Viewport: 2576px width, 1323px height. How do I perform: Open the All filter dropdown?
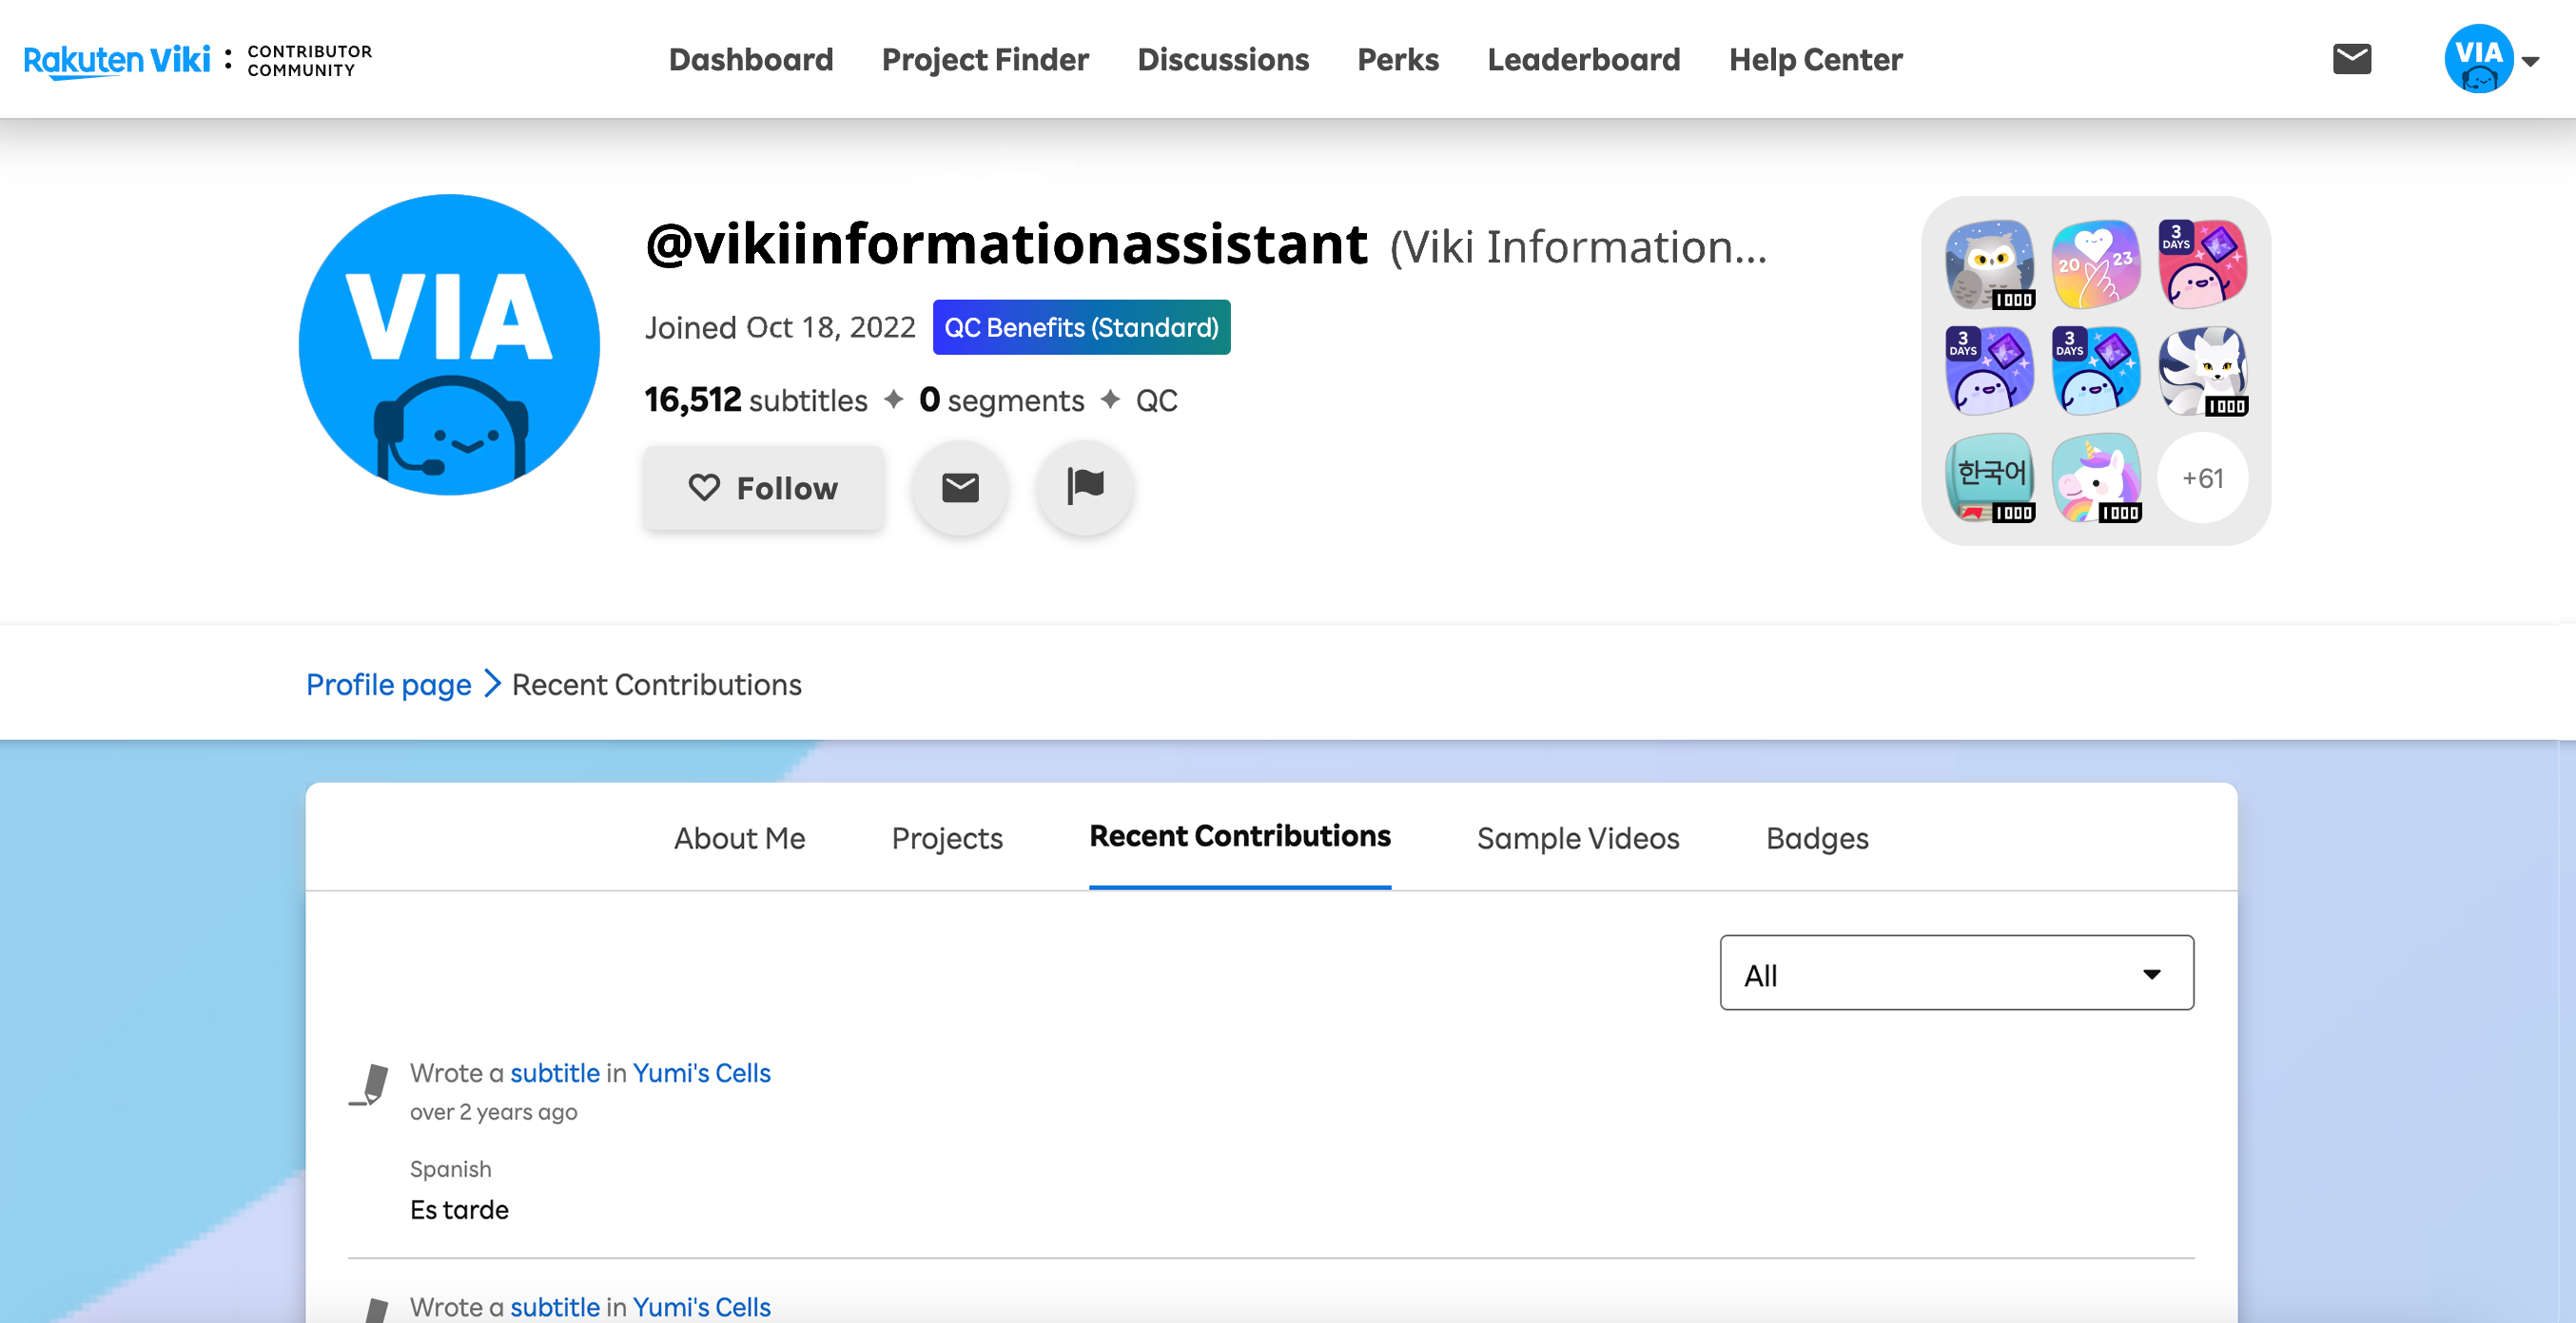pyautogui.click(x=1957, y=973)
